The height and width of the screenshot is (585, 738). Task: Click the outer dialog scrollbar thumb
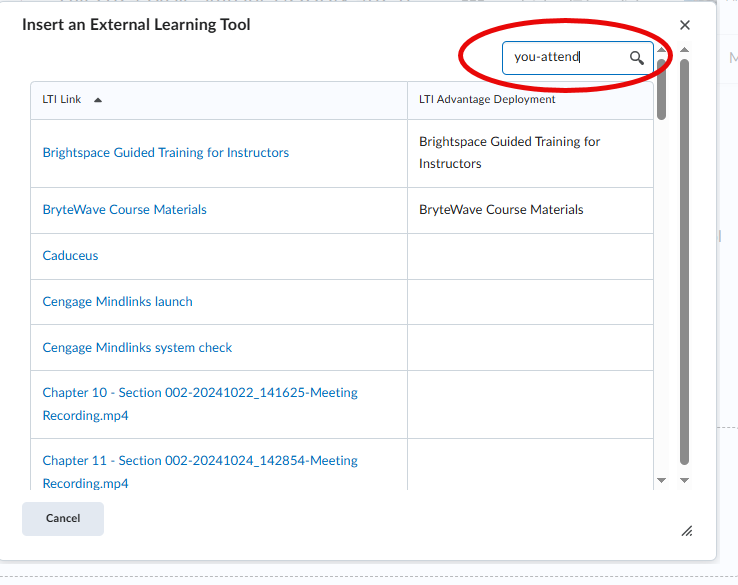[684, 262]
